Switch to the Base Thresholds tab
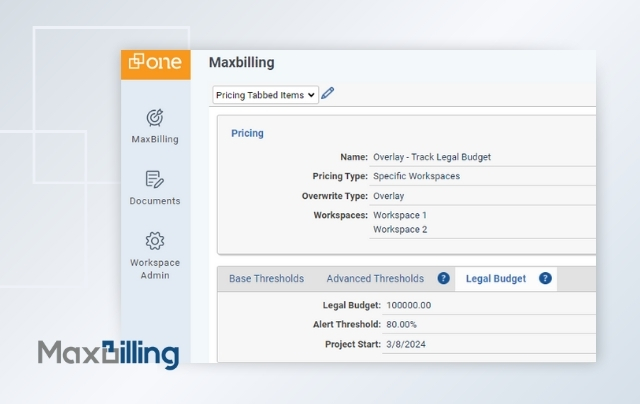 coord(267,278)
